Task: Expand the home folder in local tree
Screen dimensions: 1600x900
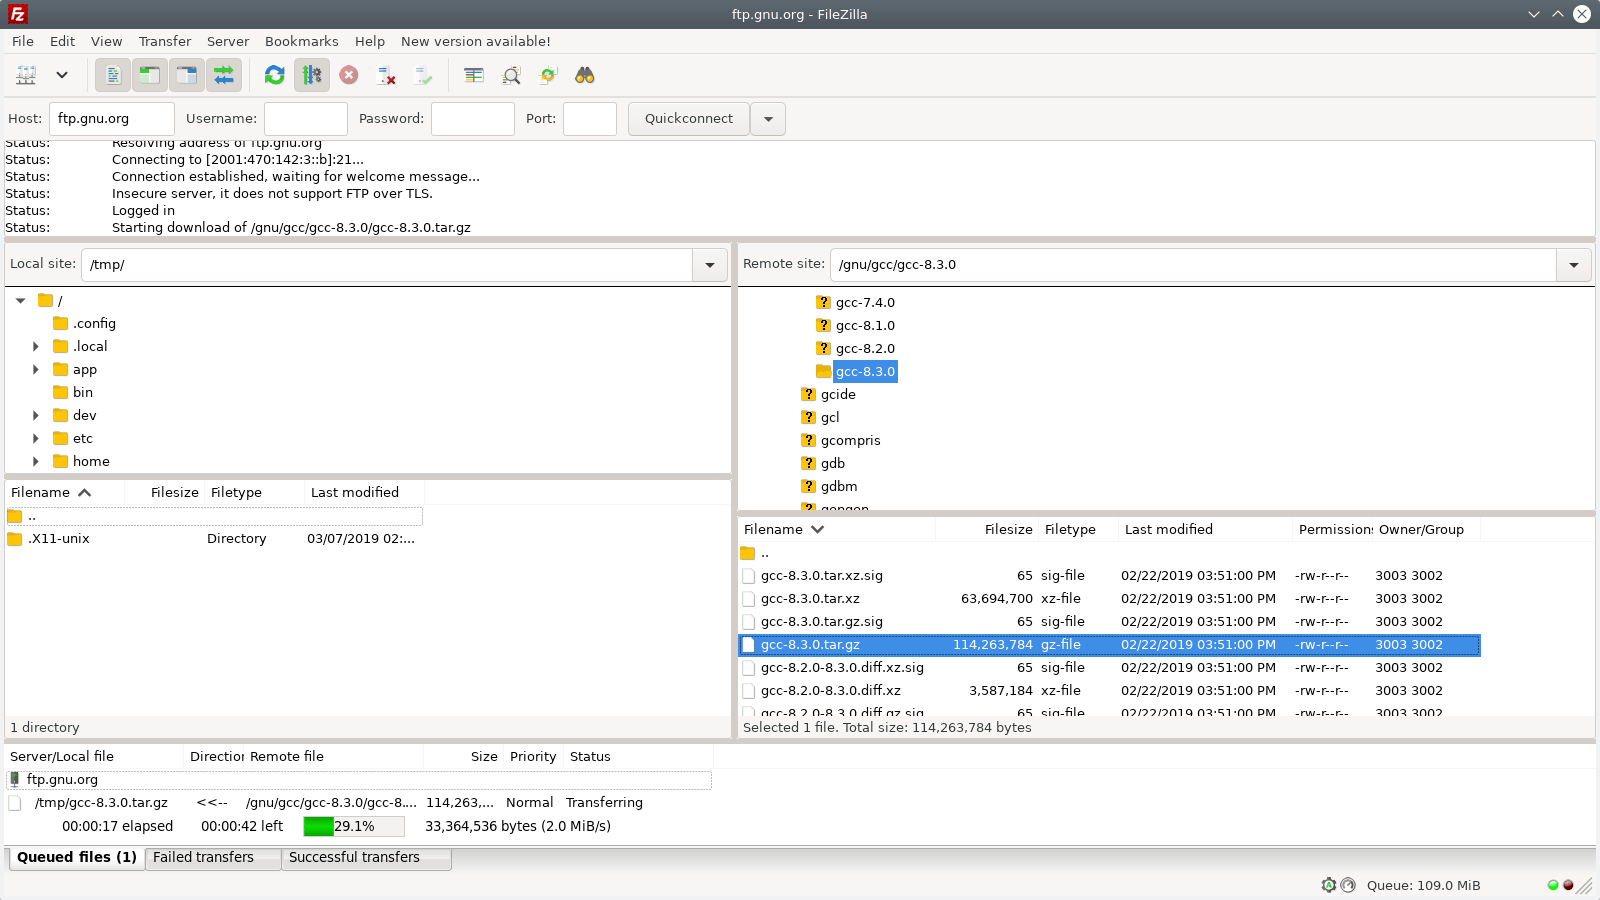Action: 36,461
